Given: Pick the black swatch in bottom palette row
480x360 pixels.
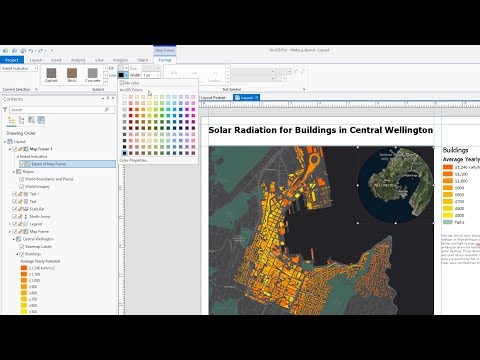Looking at the screenshot, I should point(124,153).
